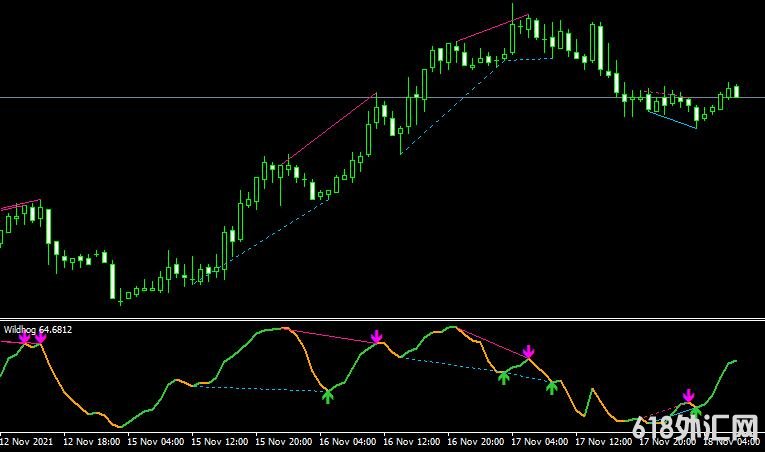Click the 15 Nov 20:00 time label
Viewport: 765px width, 452px height.
[x=283, y=442]
